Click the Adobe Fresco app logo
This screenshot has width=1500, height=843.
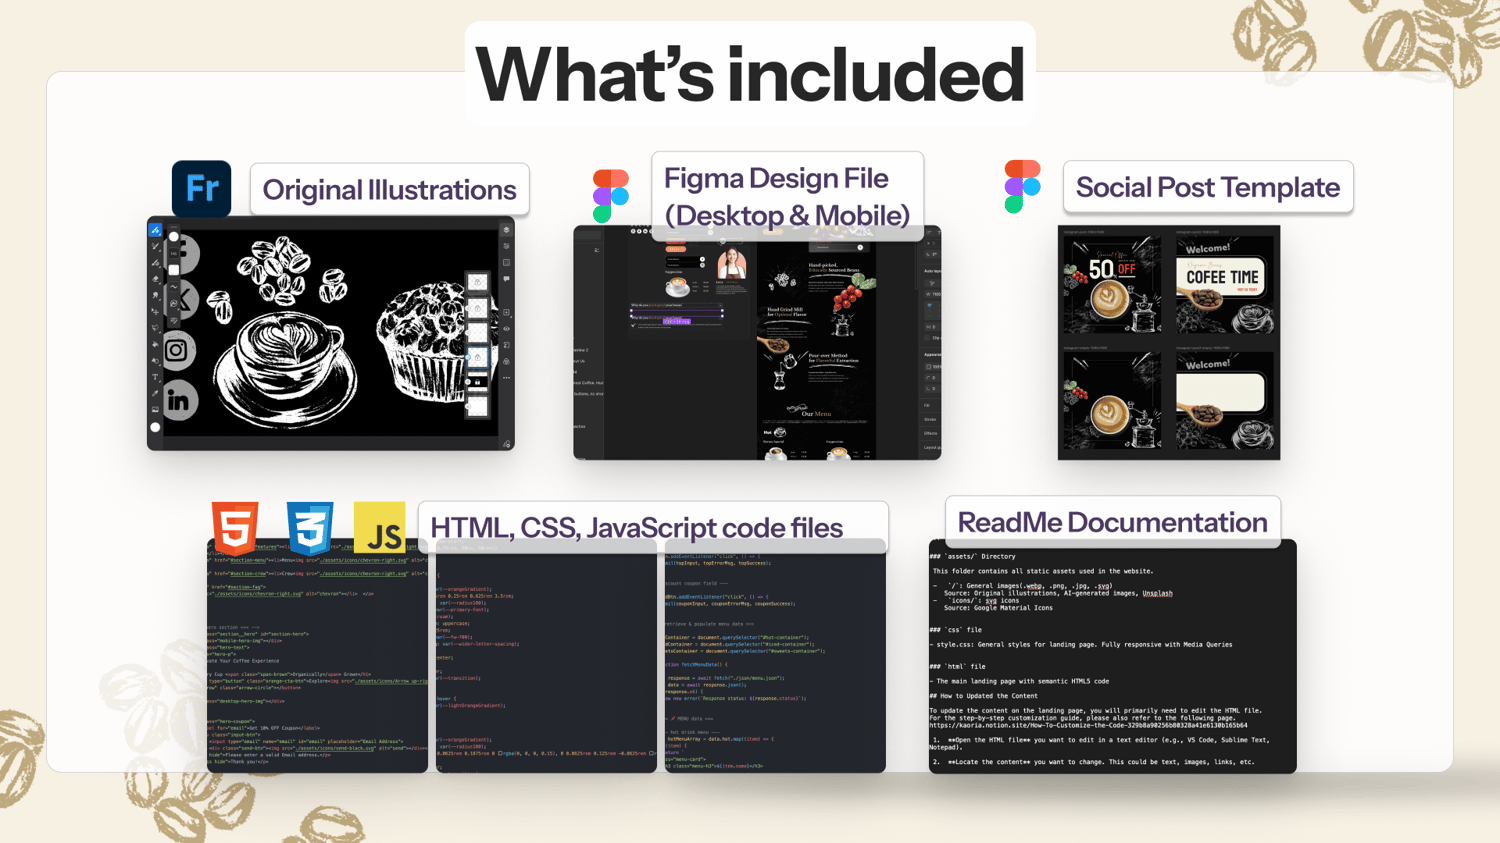(x=201, y=188)
